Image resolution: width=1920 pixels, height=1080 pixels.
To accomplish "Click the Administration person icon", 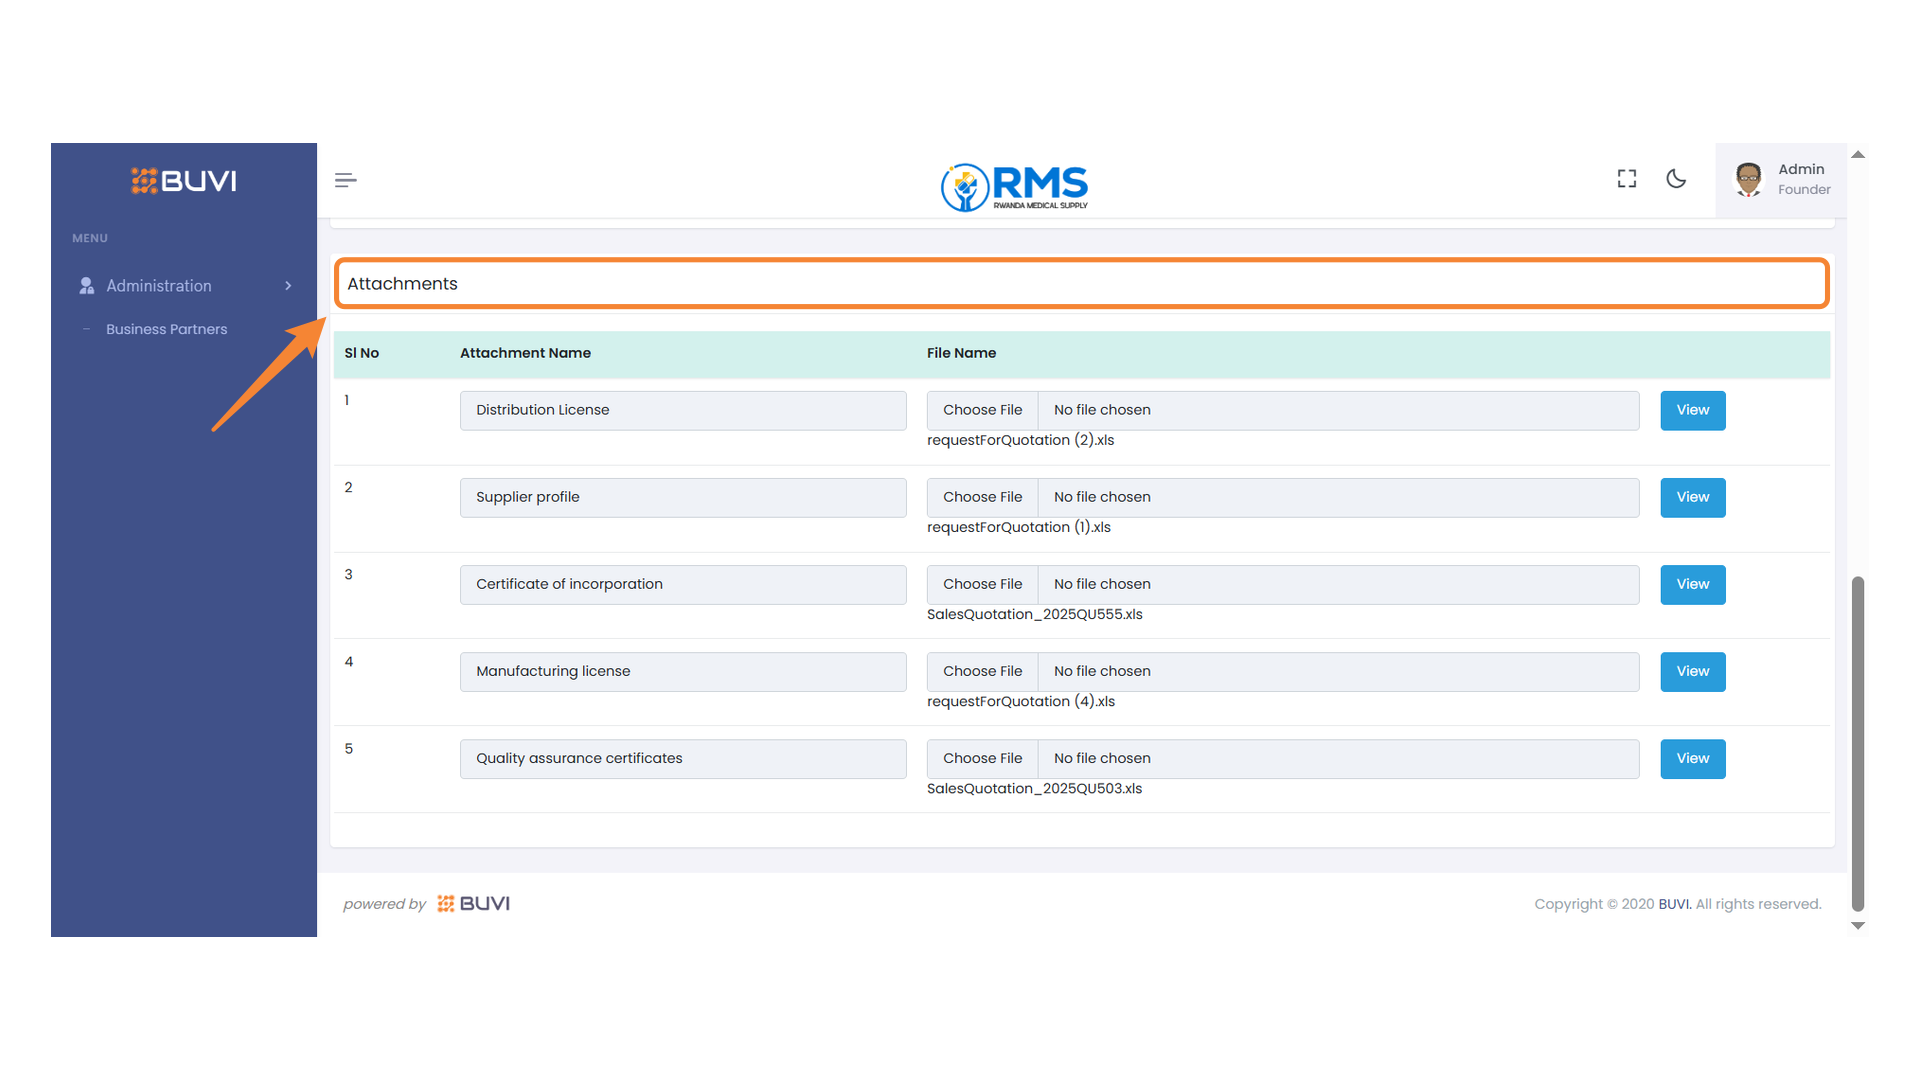I will pos(86,285).
